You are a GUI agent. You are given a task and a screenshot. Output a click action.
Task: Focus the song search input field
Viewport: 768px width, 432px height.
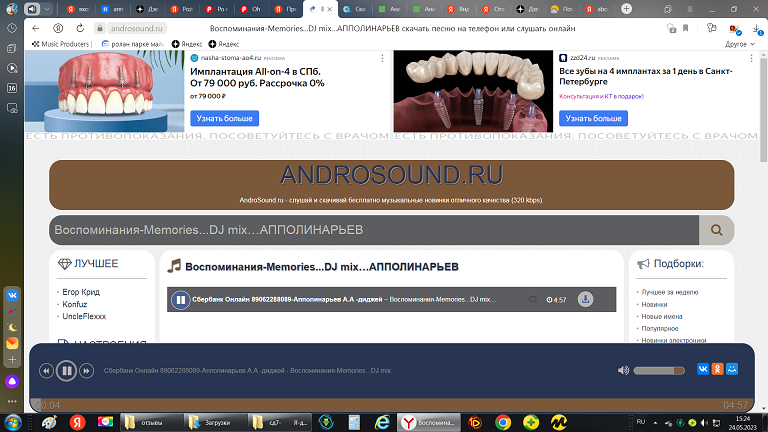coord(374,230)
